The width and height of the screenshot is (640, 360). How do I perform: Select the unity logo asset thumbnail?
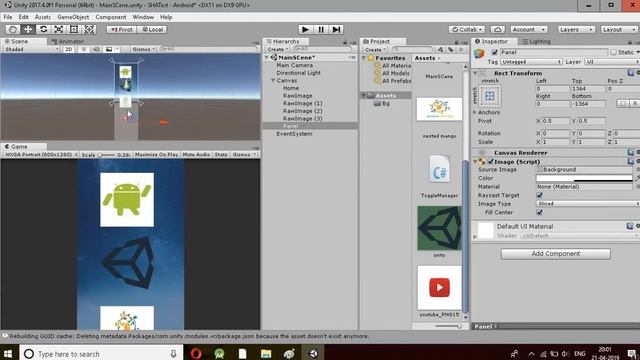coord(439,228)
